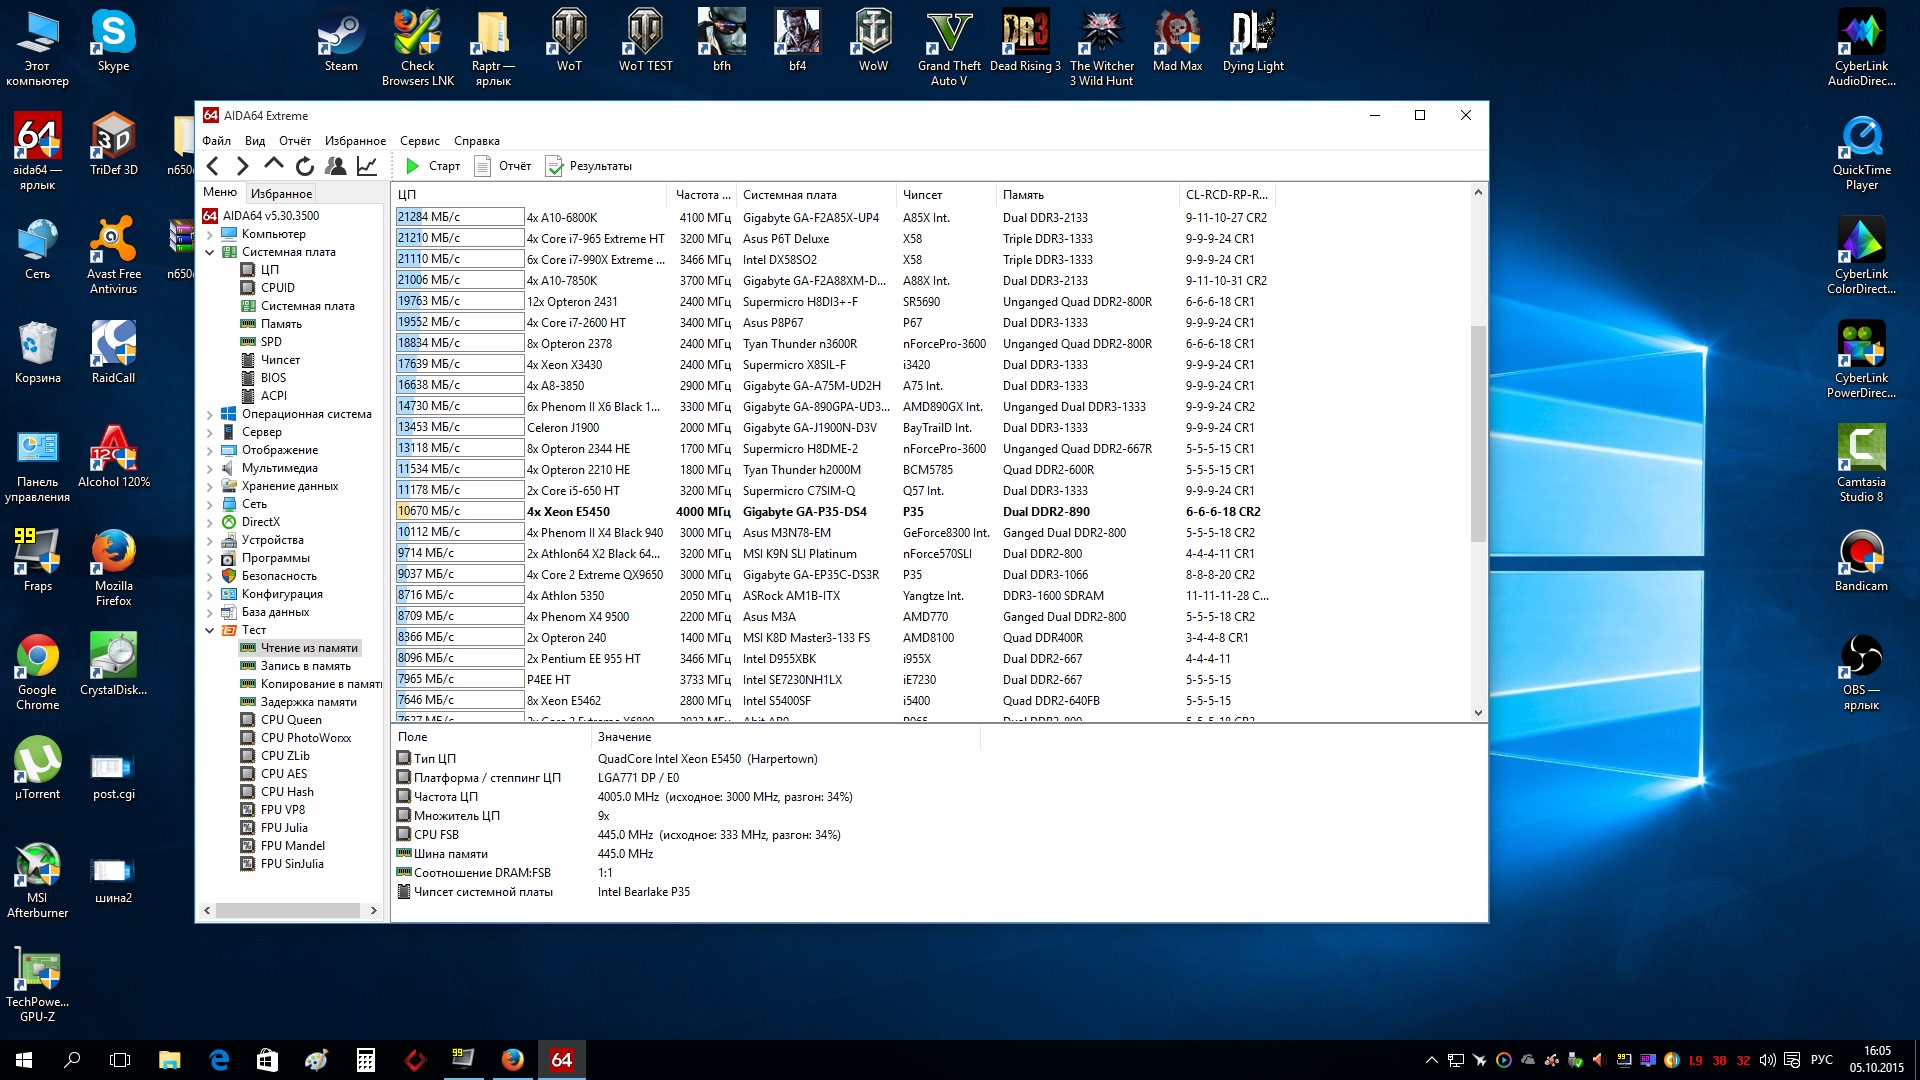This screenshot has width=1920, height=1080.
Task: Click the Mad Max desktop icon
Action: point(1177,42)
